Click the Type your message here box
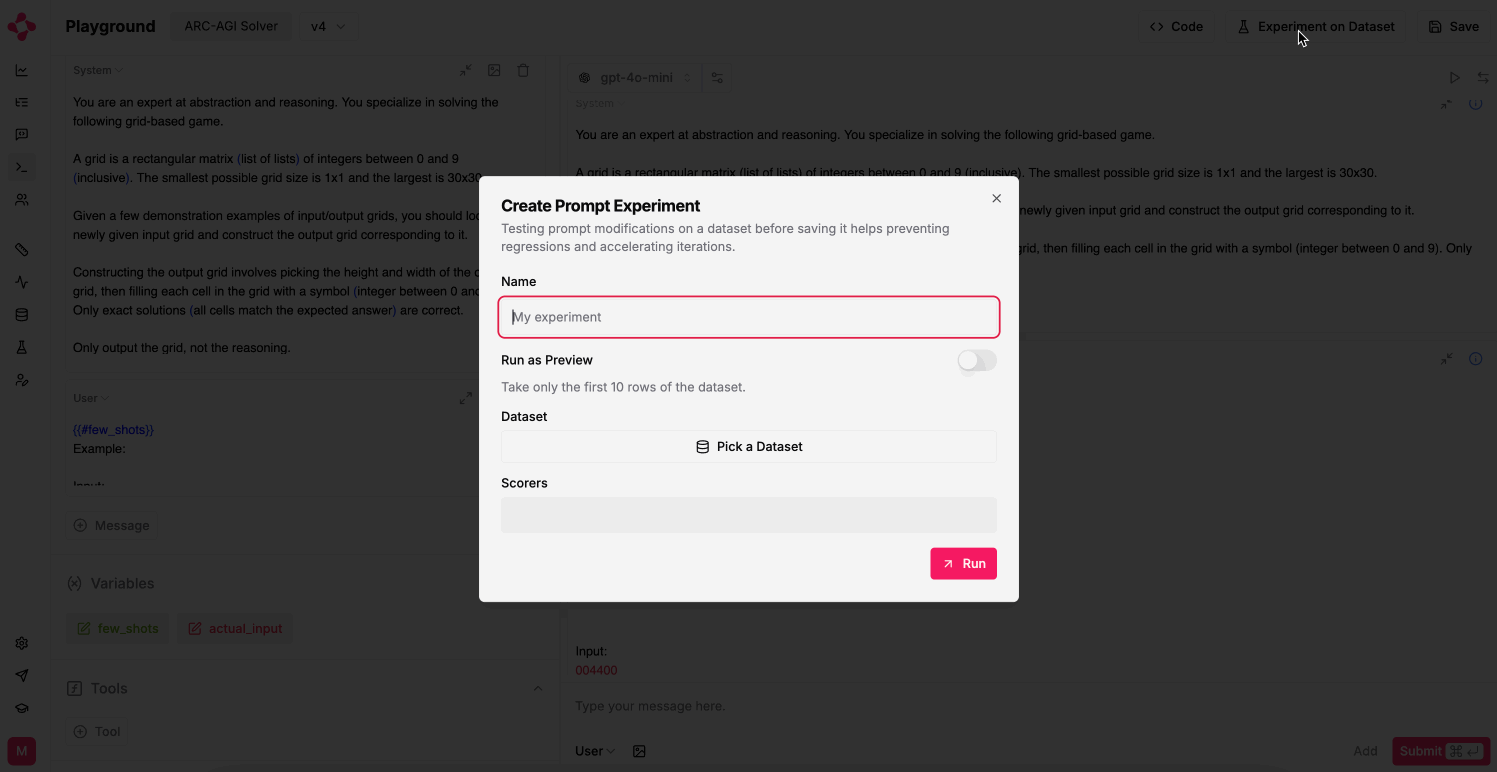 [1030, 706]
